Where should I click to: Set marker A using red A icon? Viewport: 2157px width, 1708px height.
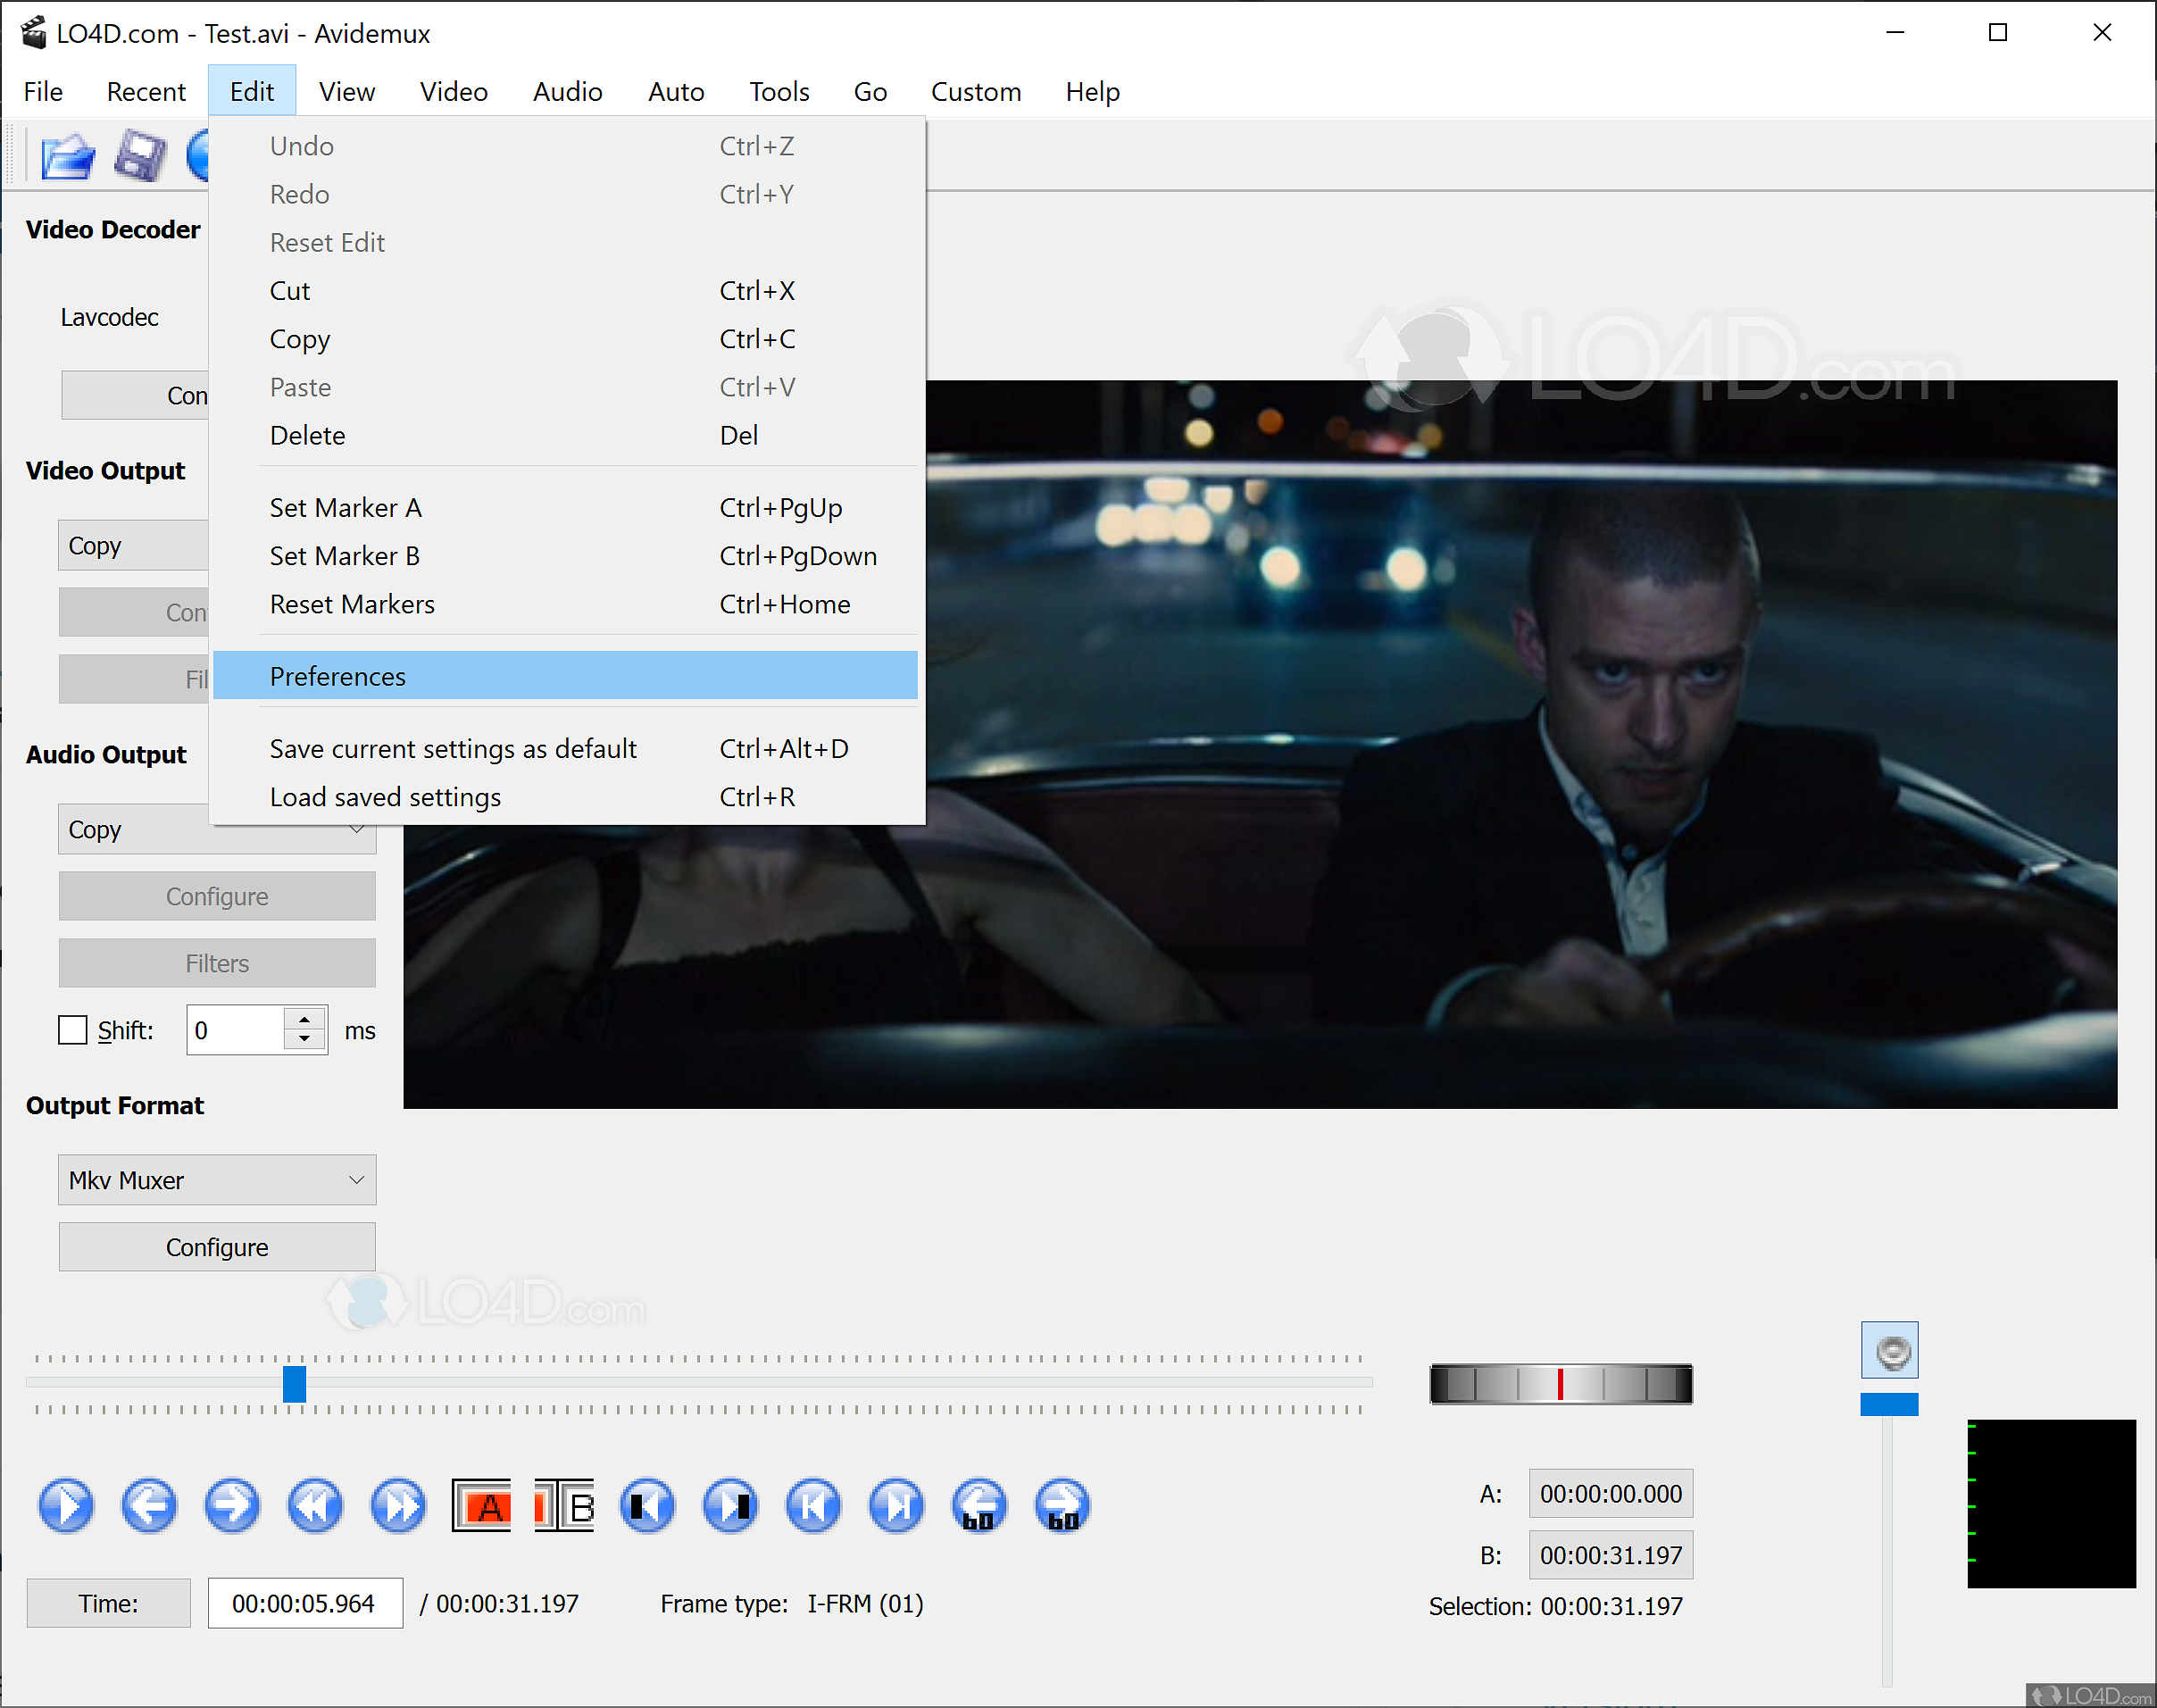[x=482, y=1505]
